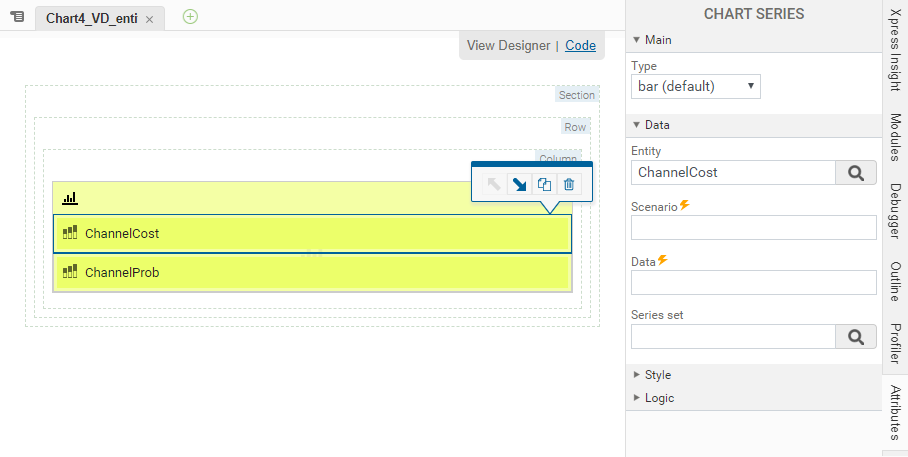Add a new tab with green plus icon
The image size is (908, 457).
pyautogui.click(x=191, y=16)
